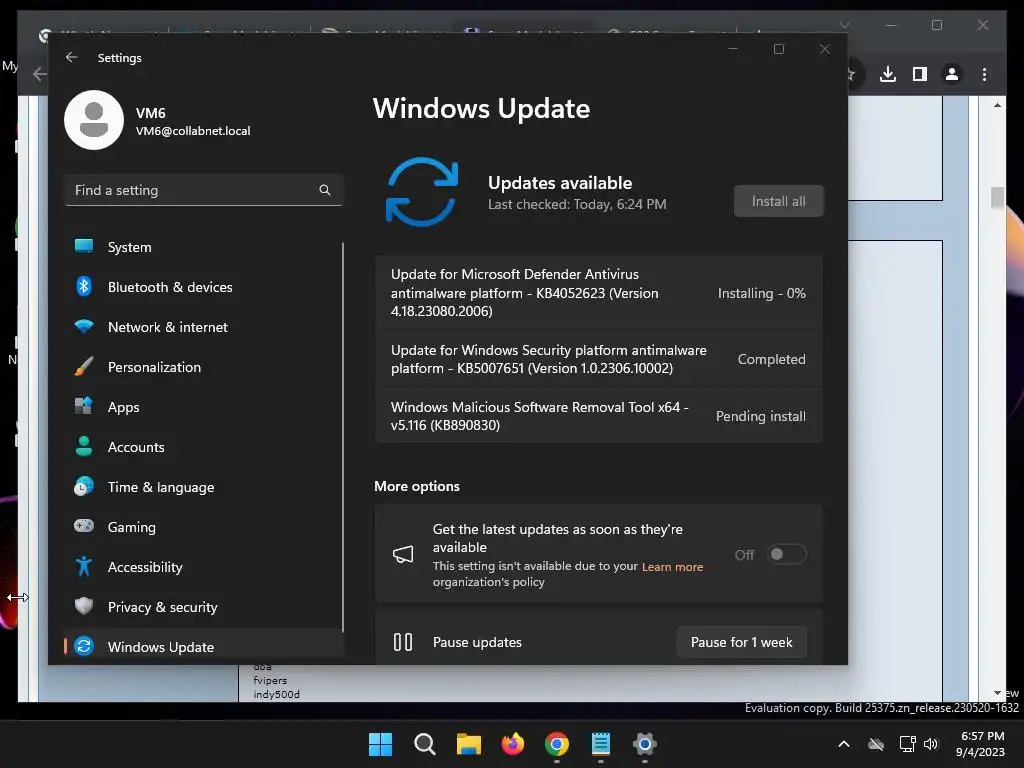Click the Settings back arrow
The height and width of the screenshot is (768, 1024).
click(x=72, y=57)
